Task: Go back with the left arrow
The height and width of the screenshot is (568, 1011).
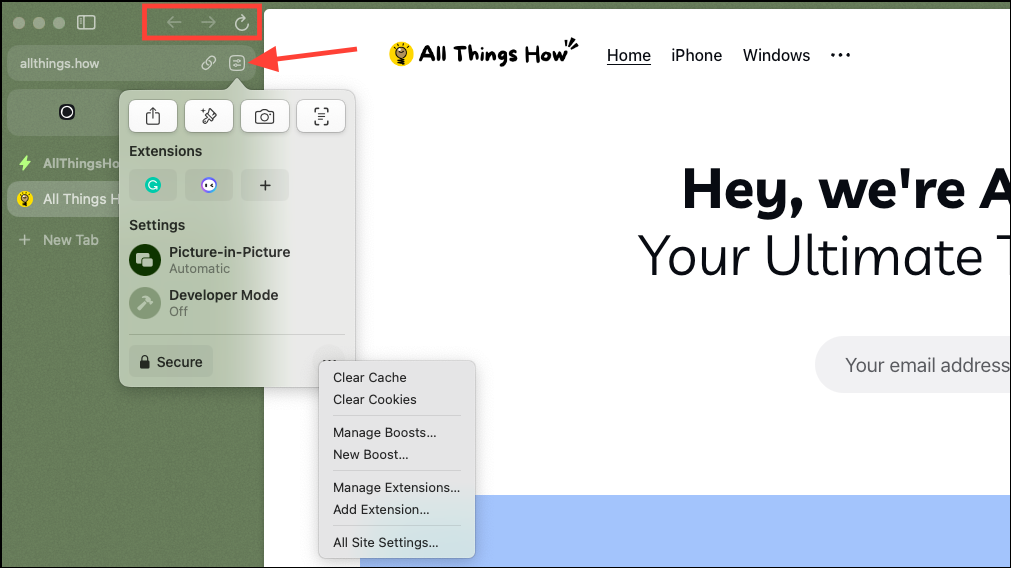Action: [174, 23]
